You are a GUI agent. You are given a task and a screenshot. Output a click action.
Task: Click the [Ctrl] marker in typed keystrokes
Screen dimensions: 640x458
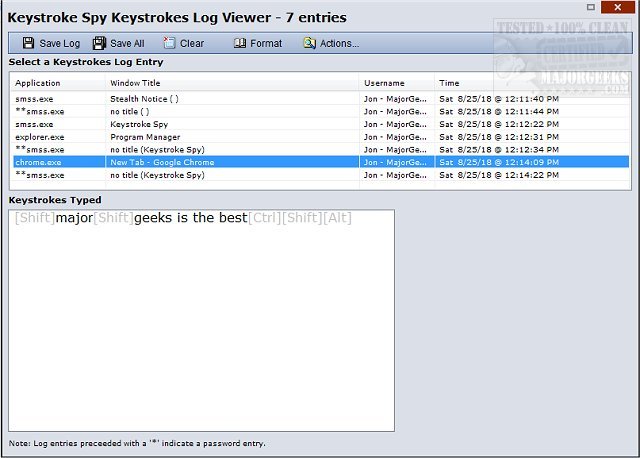pyautogui.click(x=264, y=218)
